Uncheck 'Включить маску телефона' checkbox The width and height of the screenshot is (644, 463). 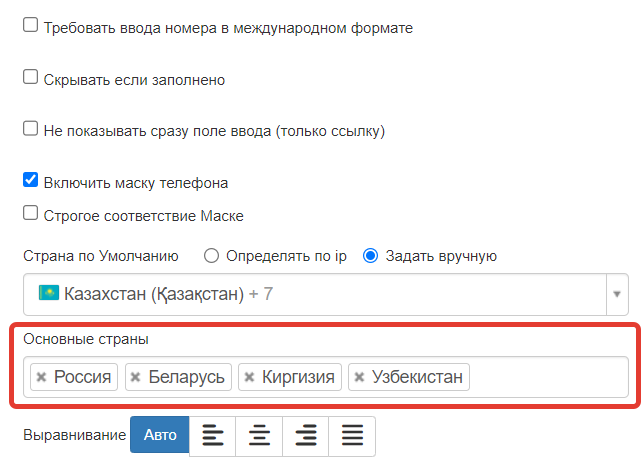point(30,180)
